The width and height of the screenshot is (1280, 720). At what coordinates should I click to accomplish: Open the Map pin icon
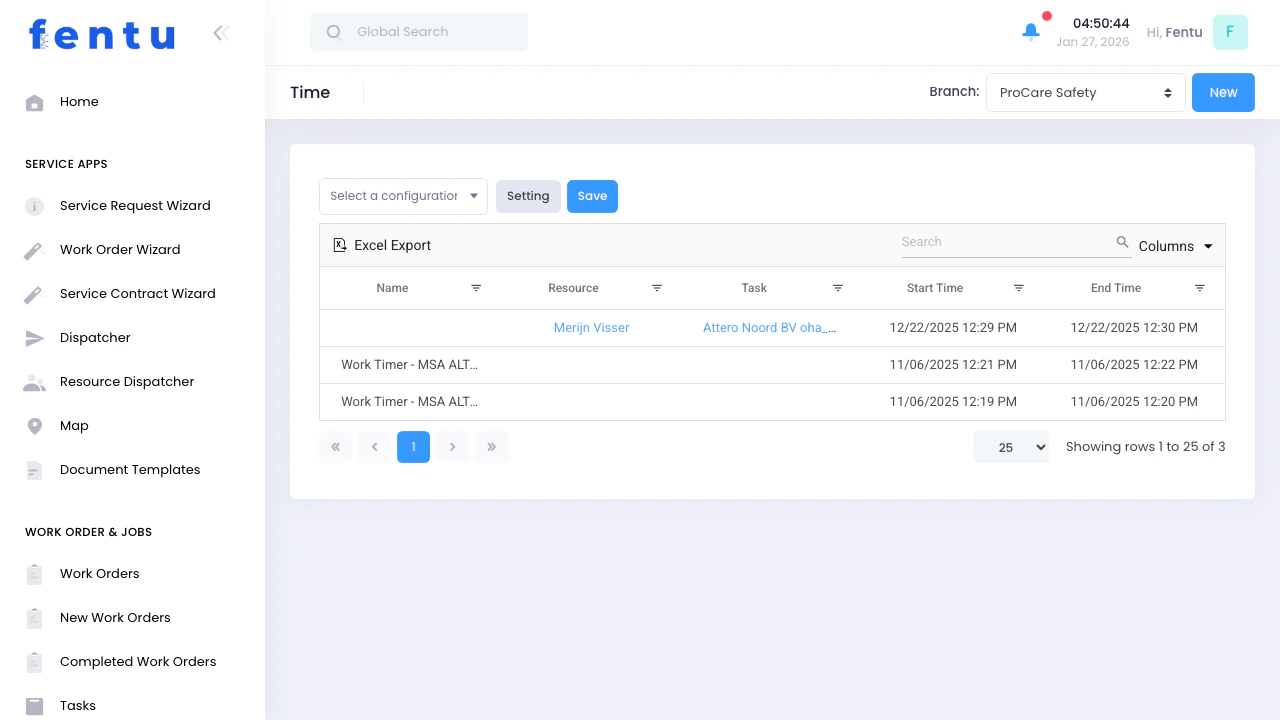coord(34,425)
